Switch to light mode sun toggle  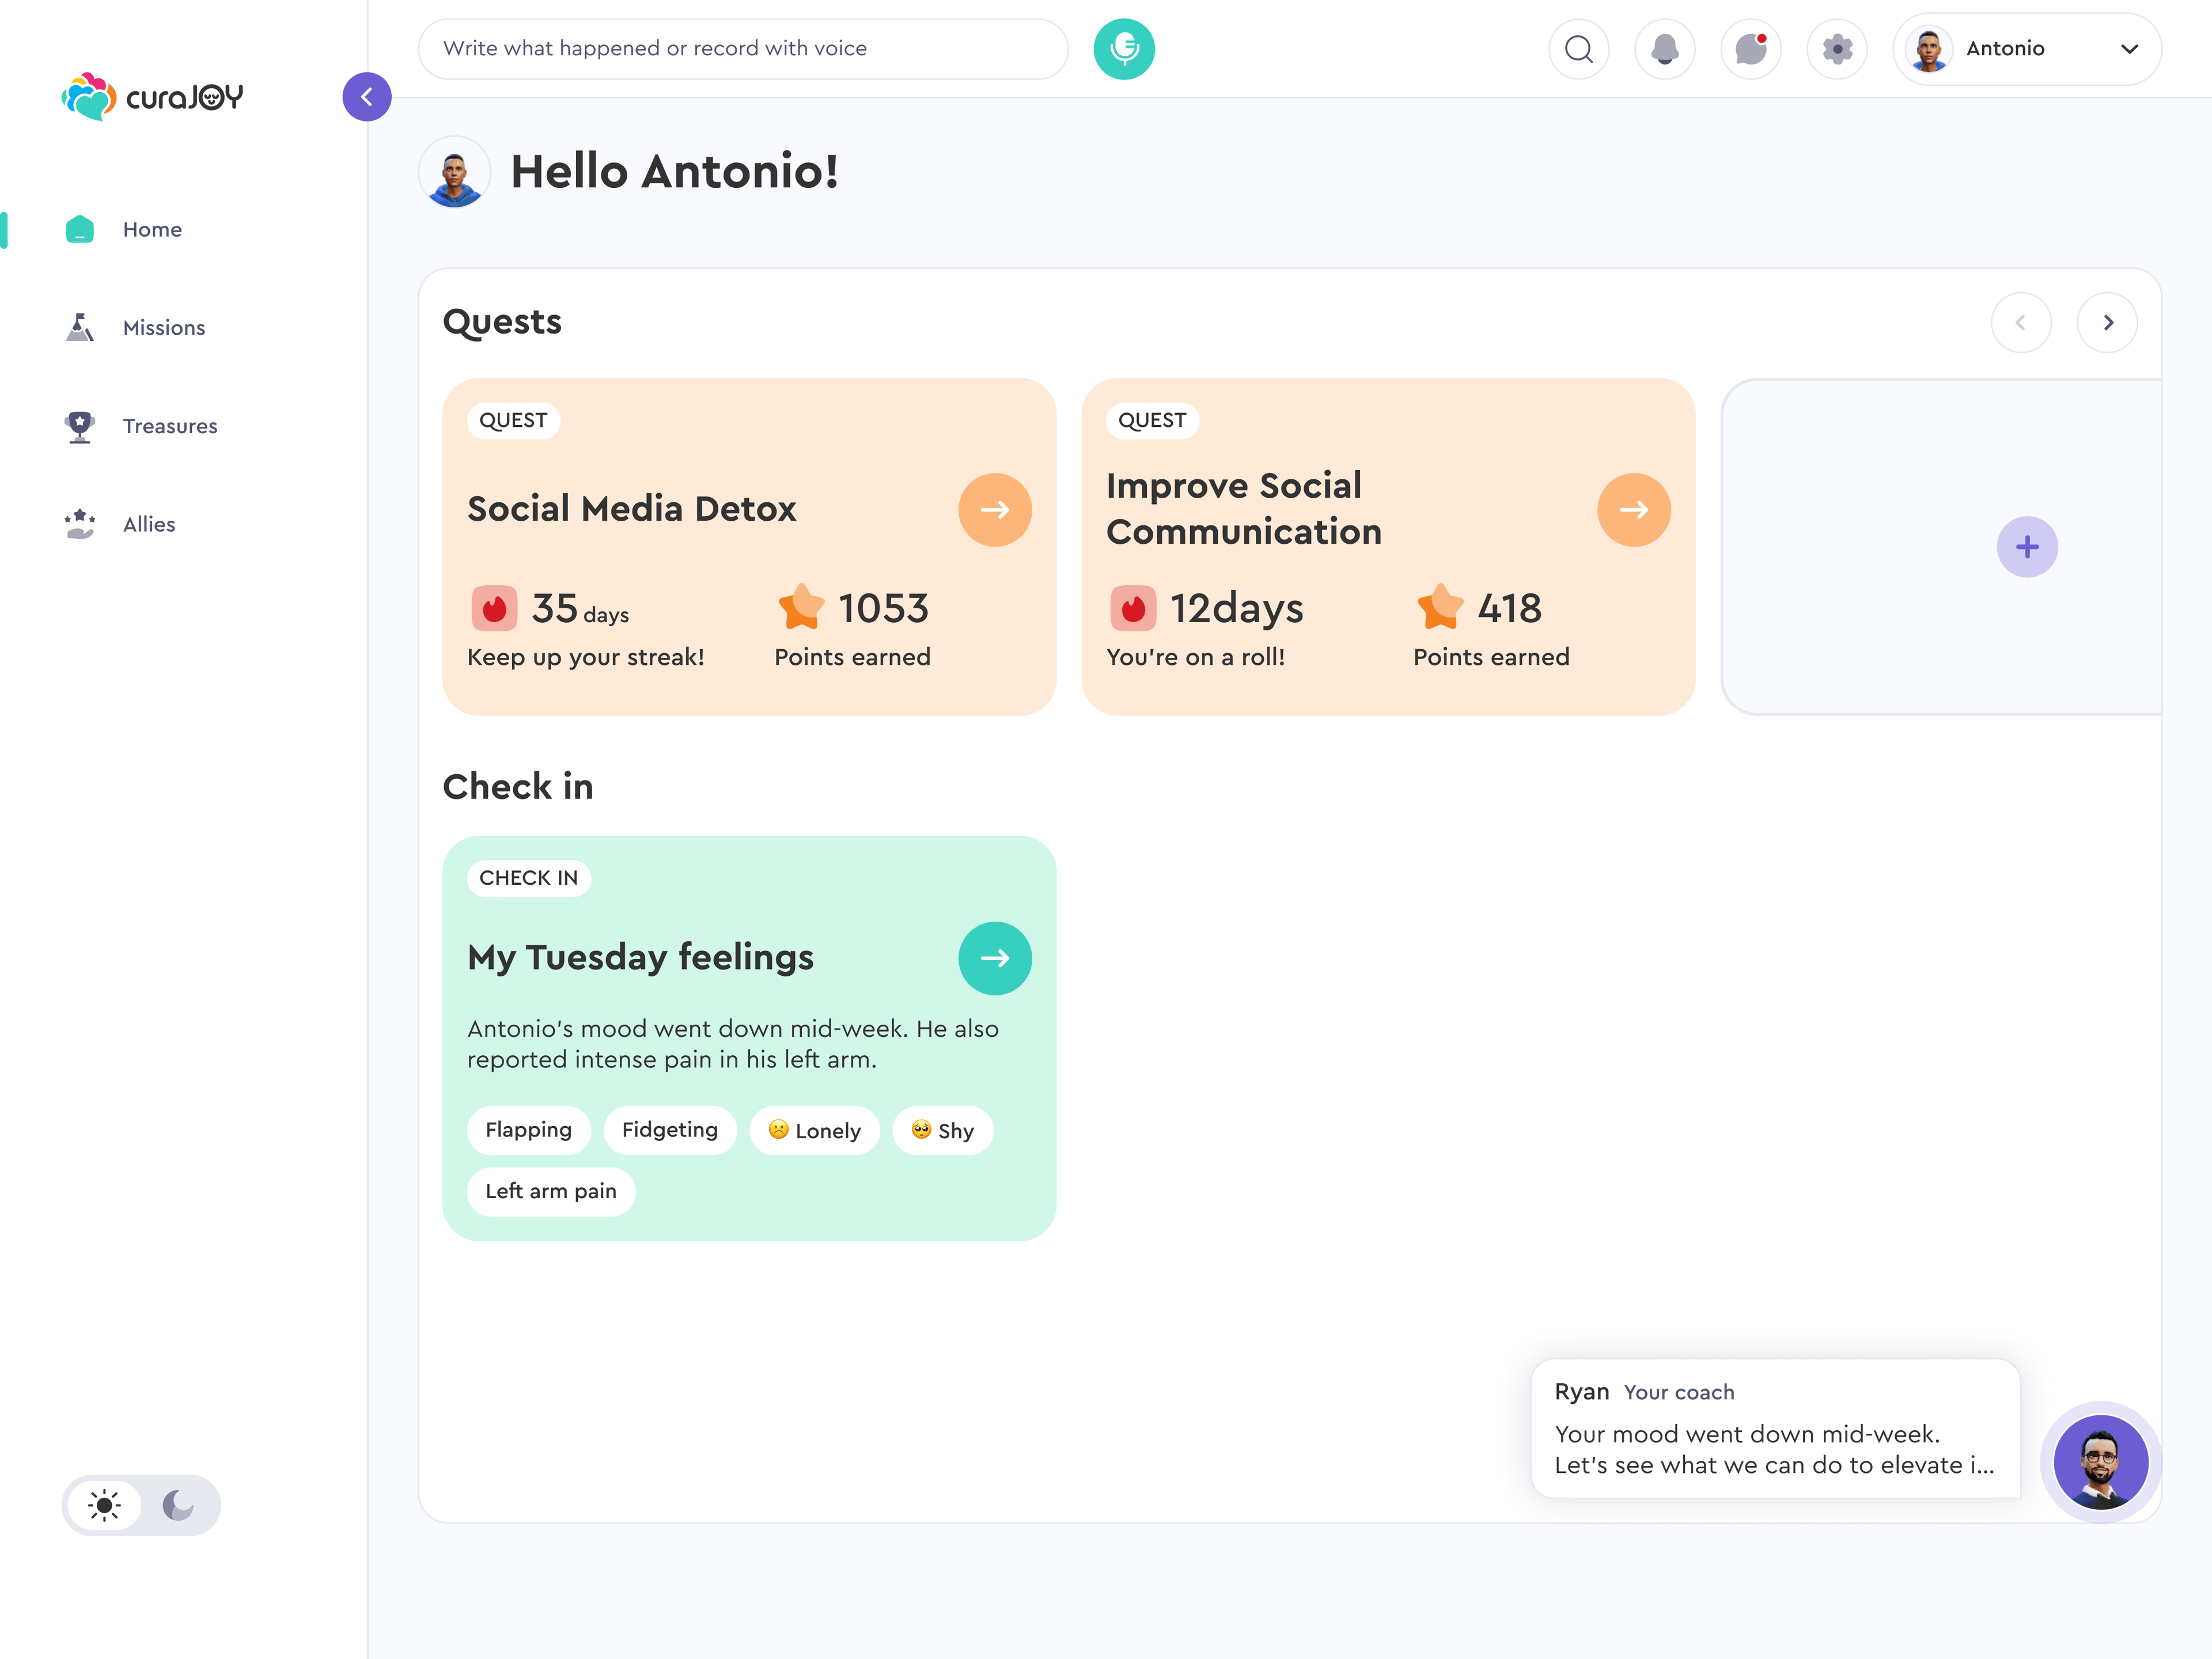(105, 1505)
